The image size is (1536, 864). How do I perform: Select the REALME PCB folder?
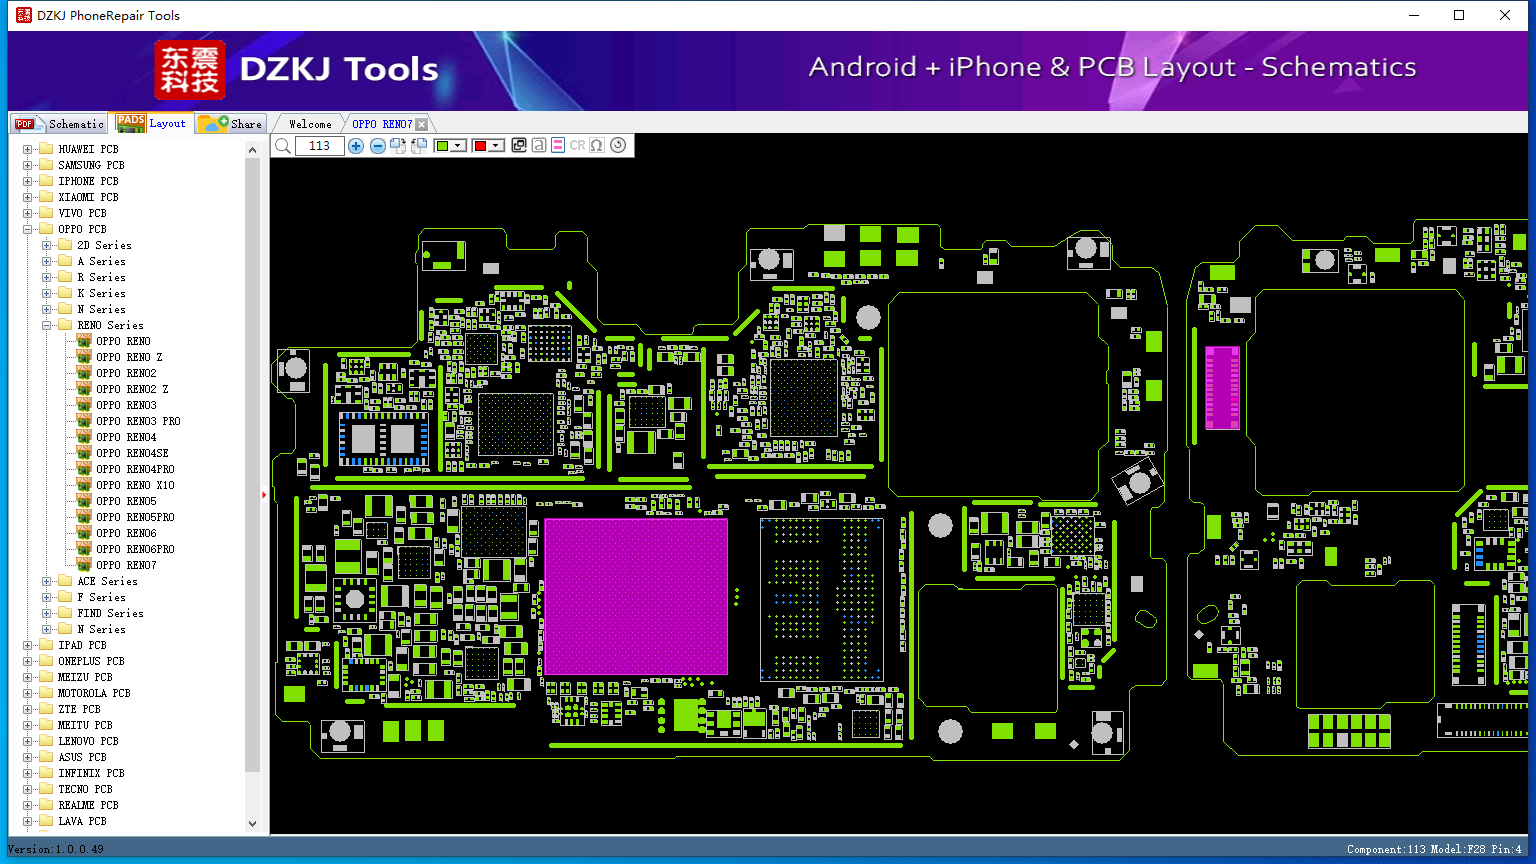pos(88,805)
